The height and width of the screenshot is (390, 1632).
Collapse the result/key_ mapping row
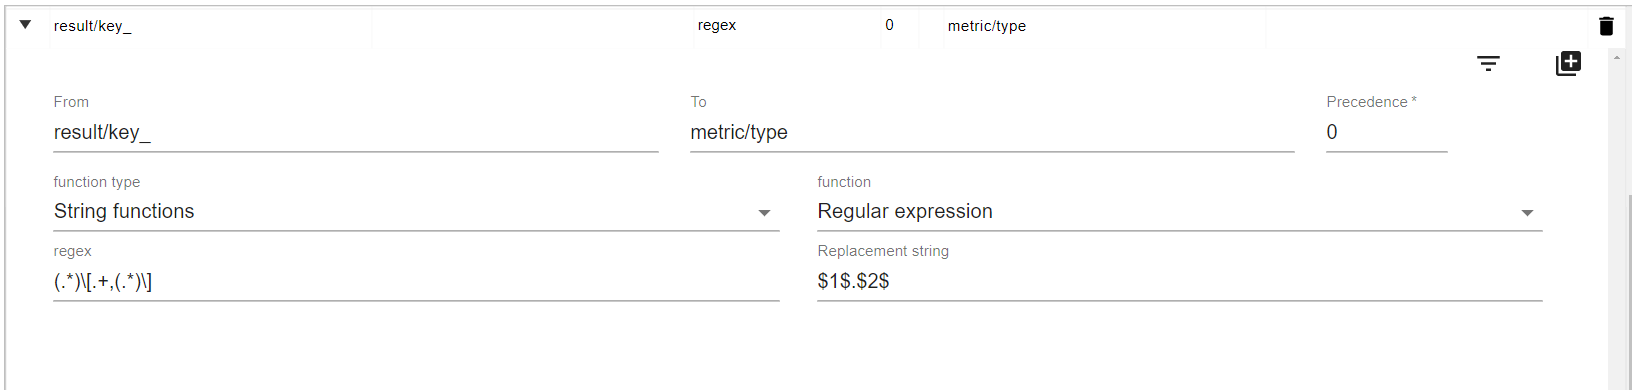pyautogui.click(x=25, y=25)
